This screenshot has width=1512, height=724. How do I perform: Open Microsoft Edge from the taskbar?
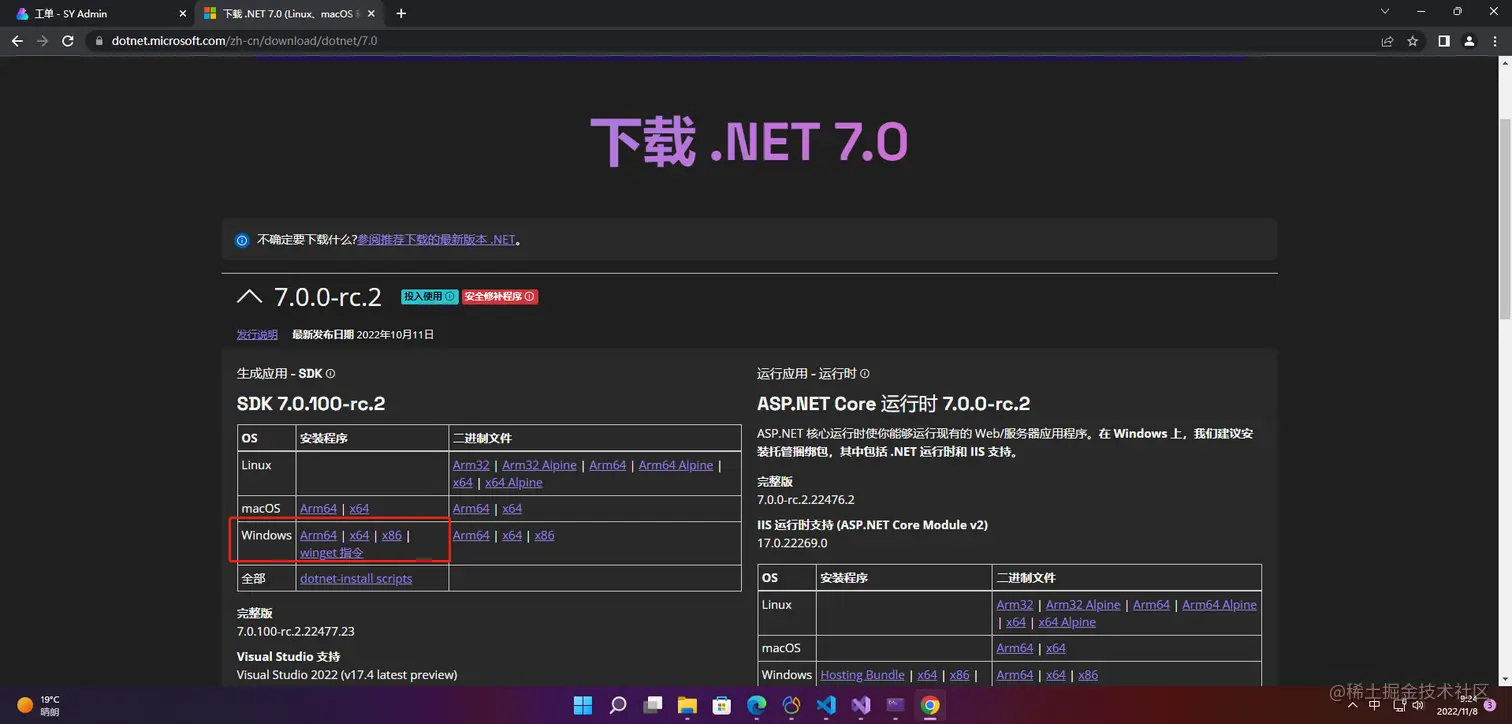pyautogui.click(x=756, y=705)
